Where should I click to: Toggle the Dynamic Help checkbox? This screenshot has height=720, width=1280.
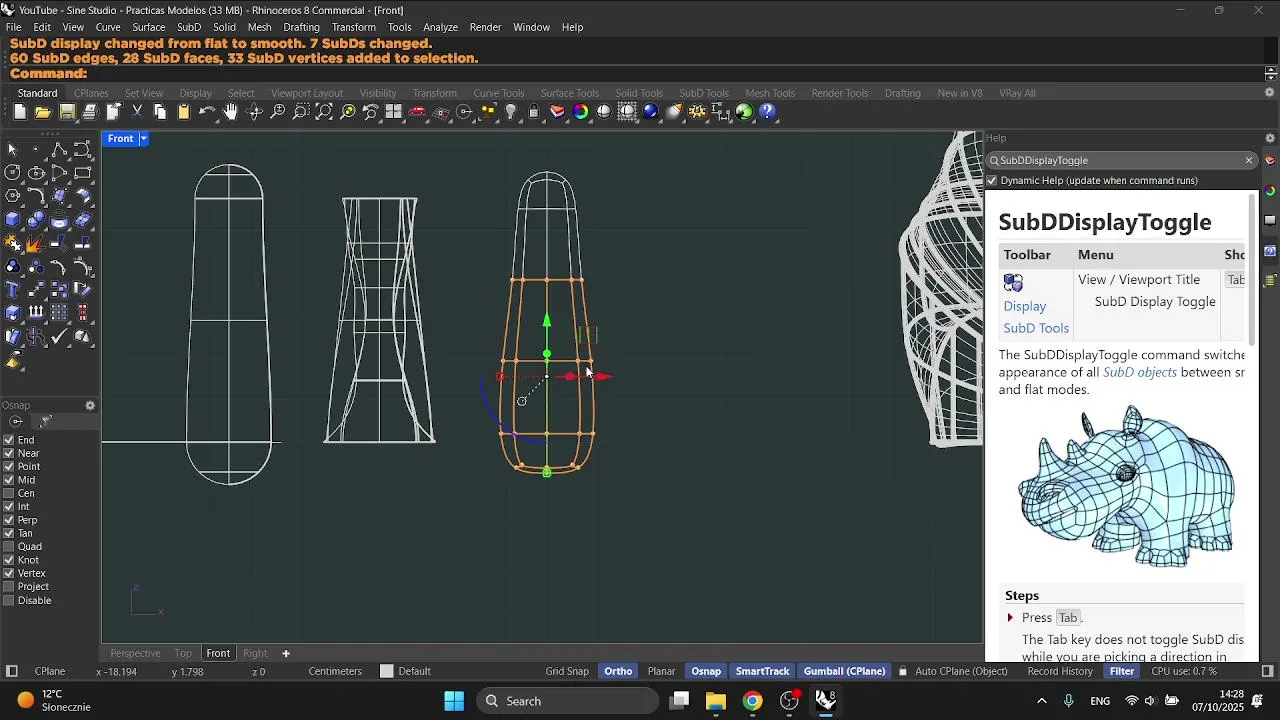point(992,181)
